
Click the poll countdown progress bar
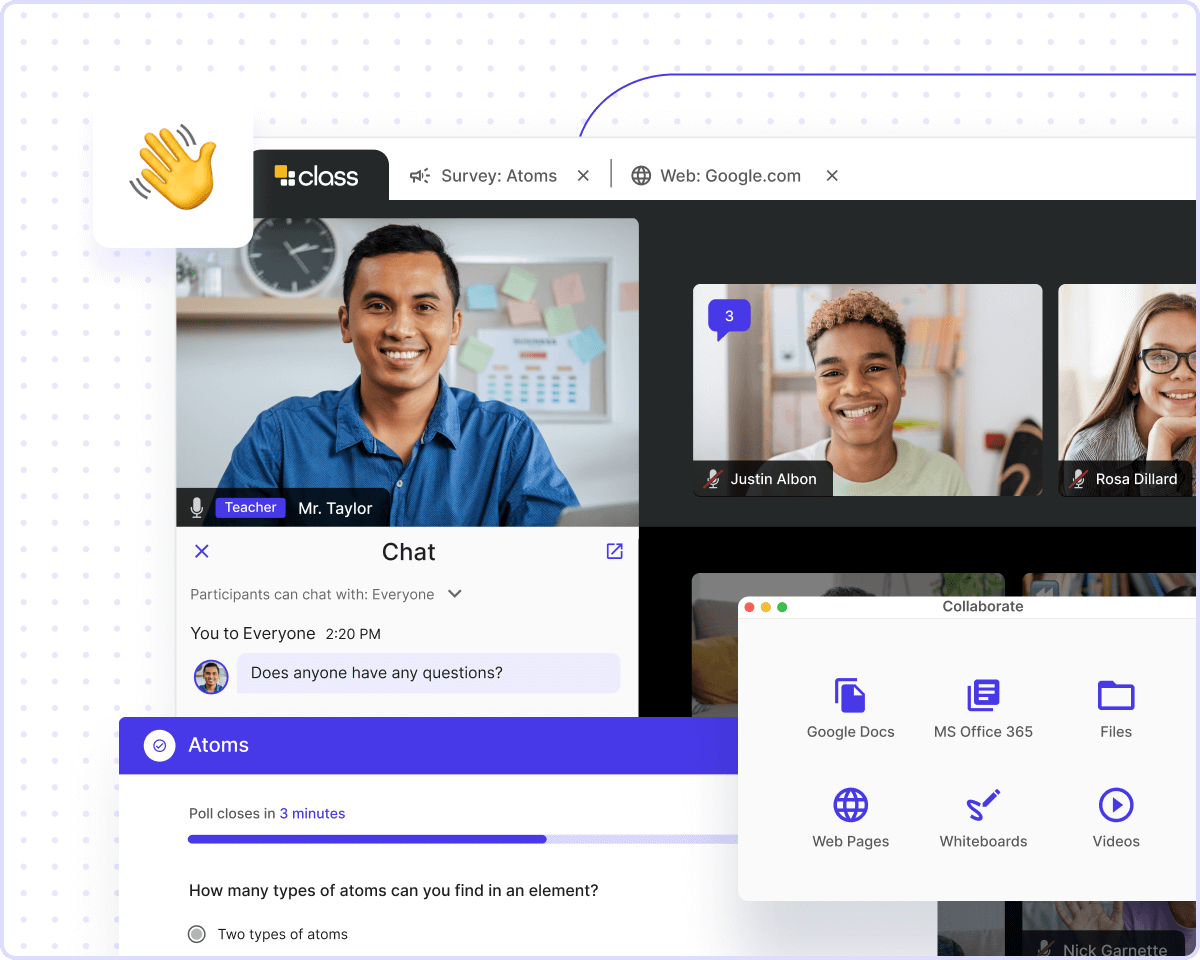click(x=462, y=839)
